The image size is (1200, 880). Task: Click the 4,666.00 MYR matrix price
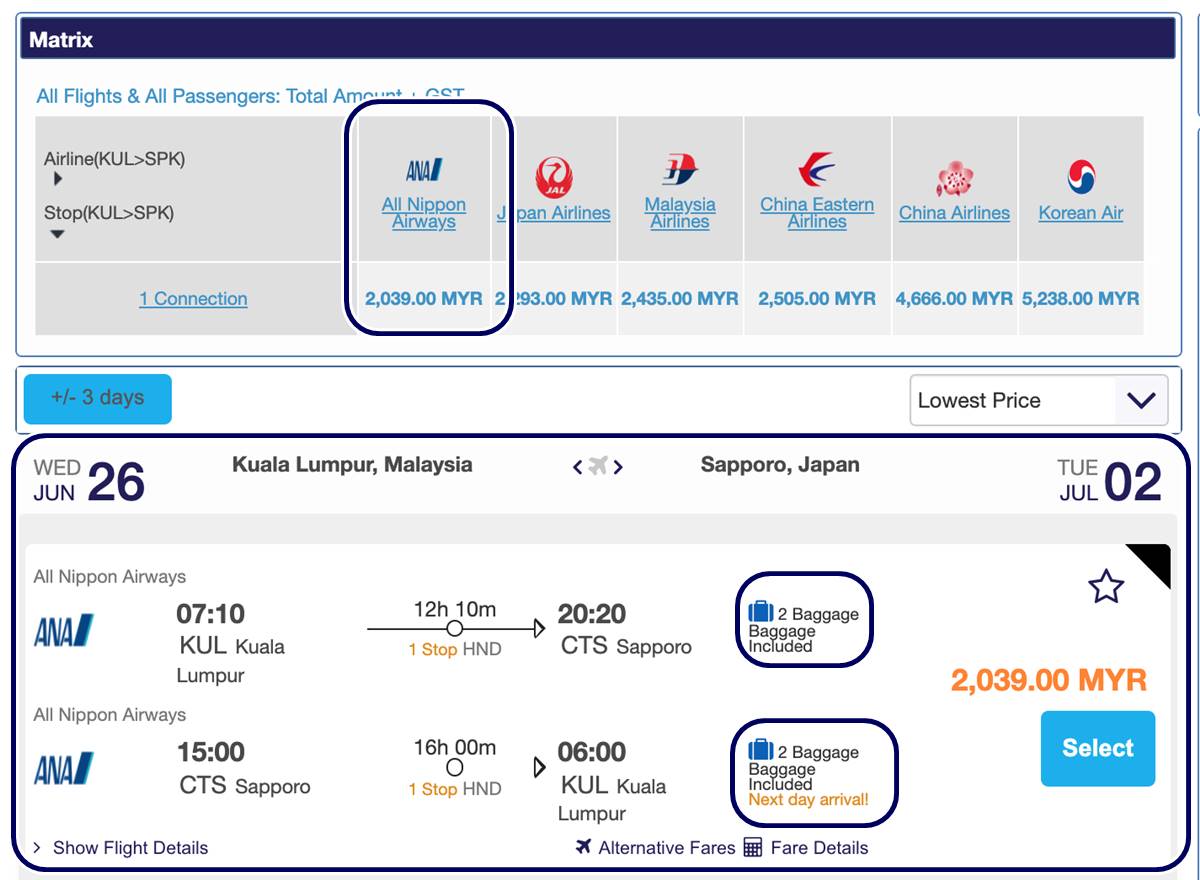[x=954, y=299]
